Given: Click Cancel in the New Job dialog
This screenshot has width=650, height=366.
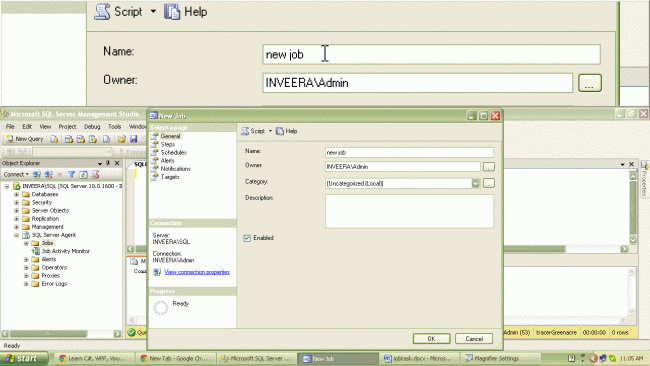Looking at the screenshot, I should [474, 339].
